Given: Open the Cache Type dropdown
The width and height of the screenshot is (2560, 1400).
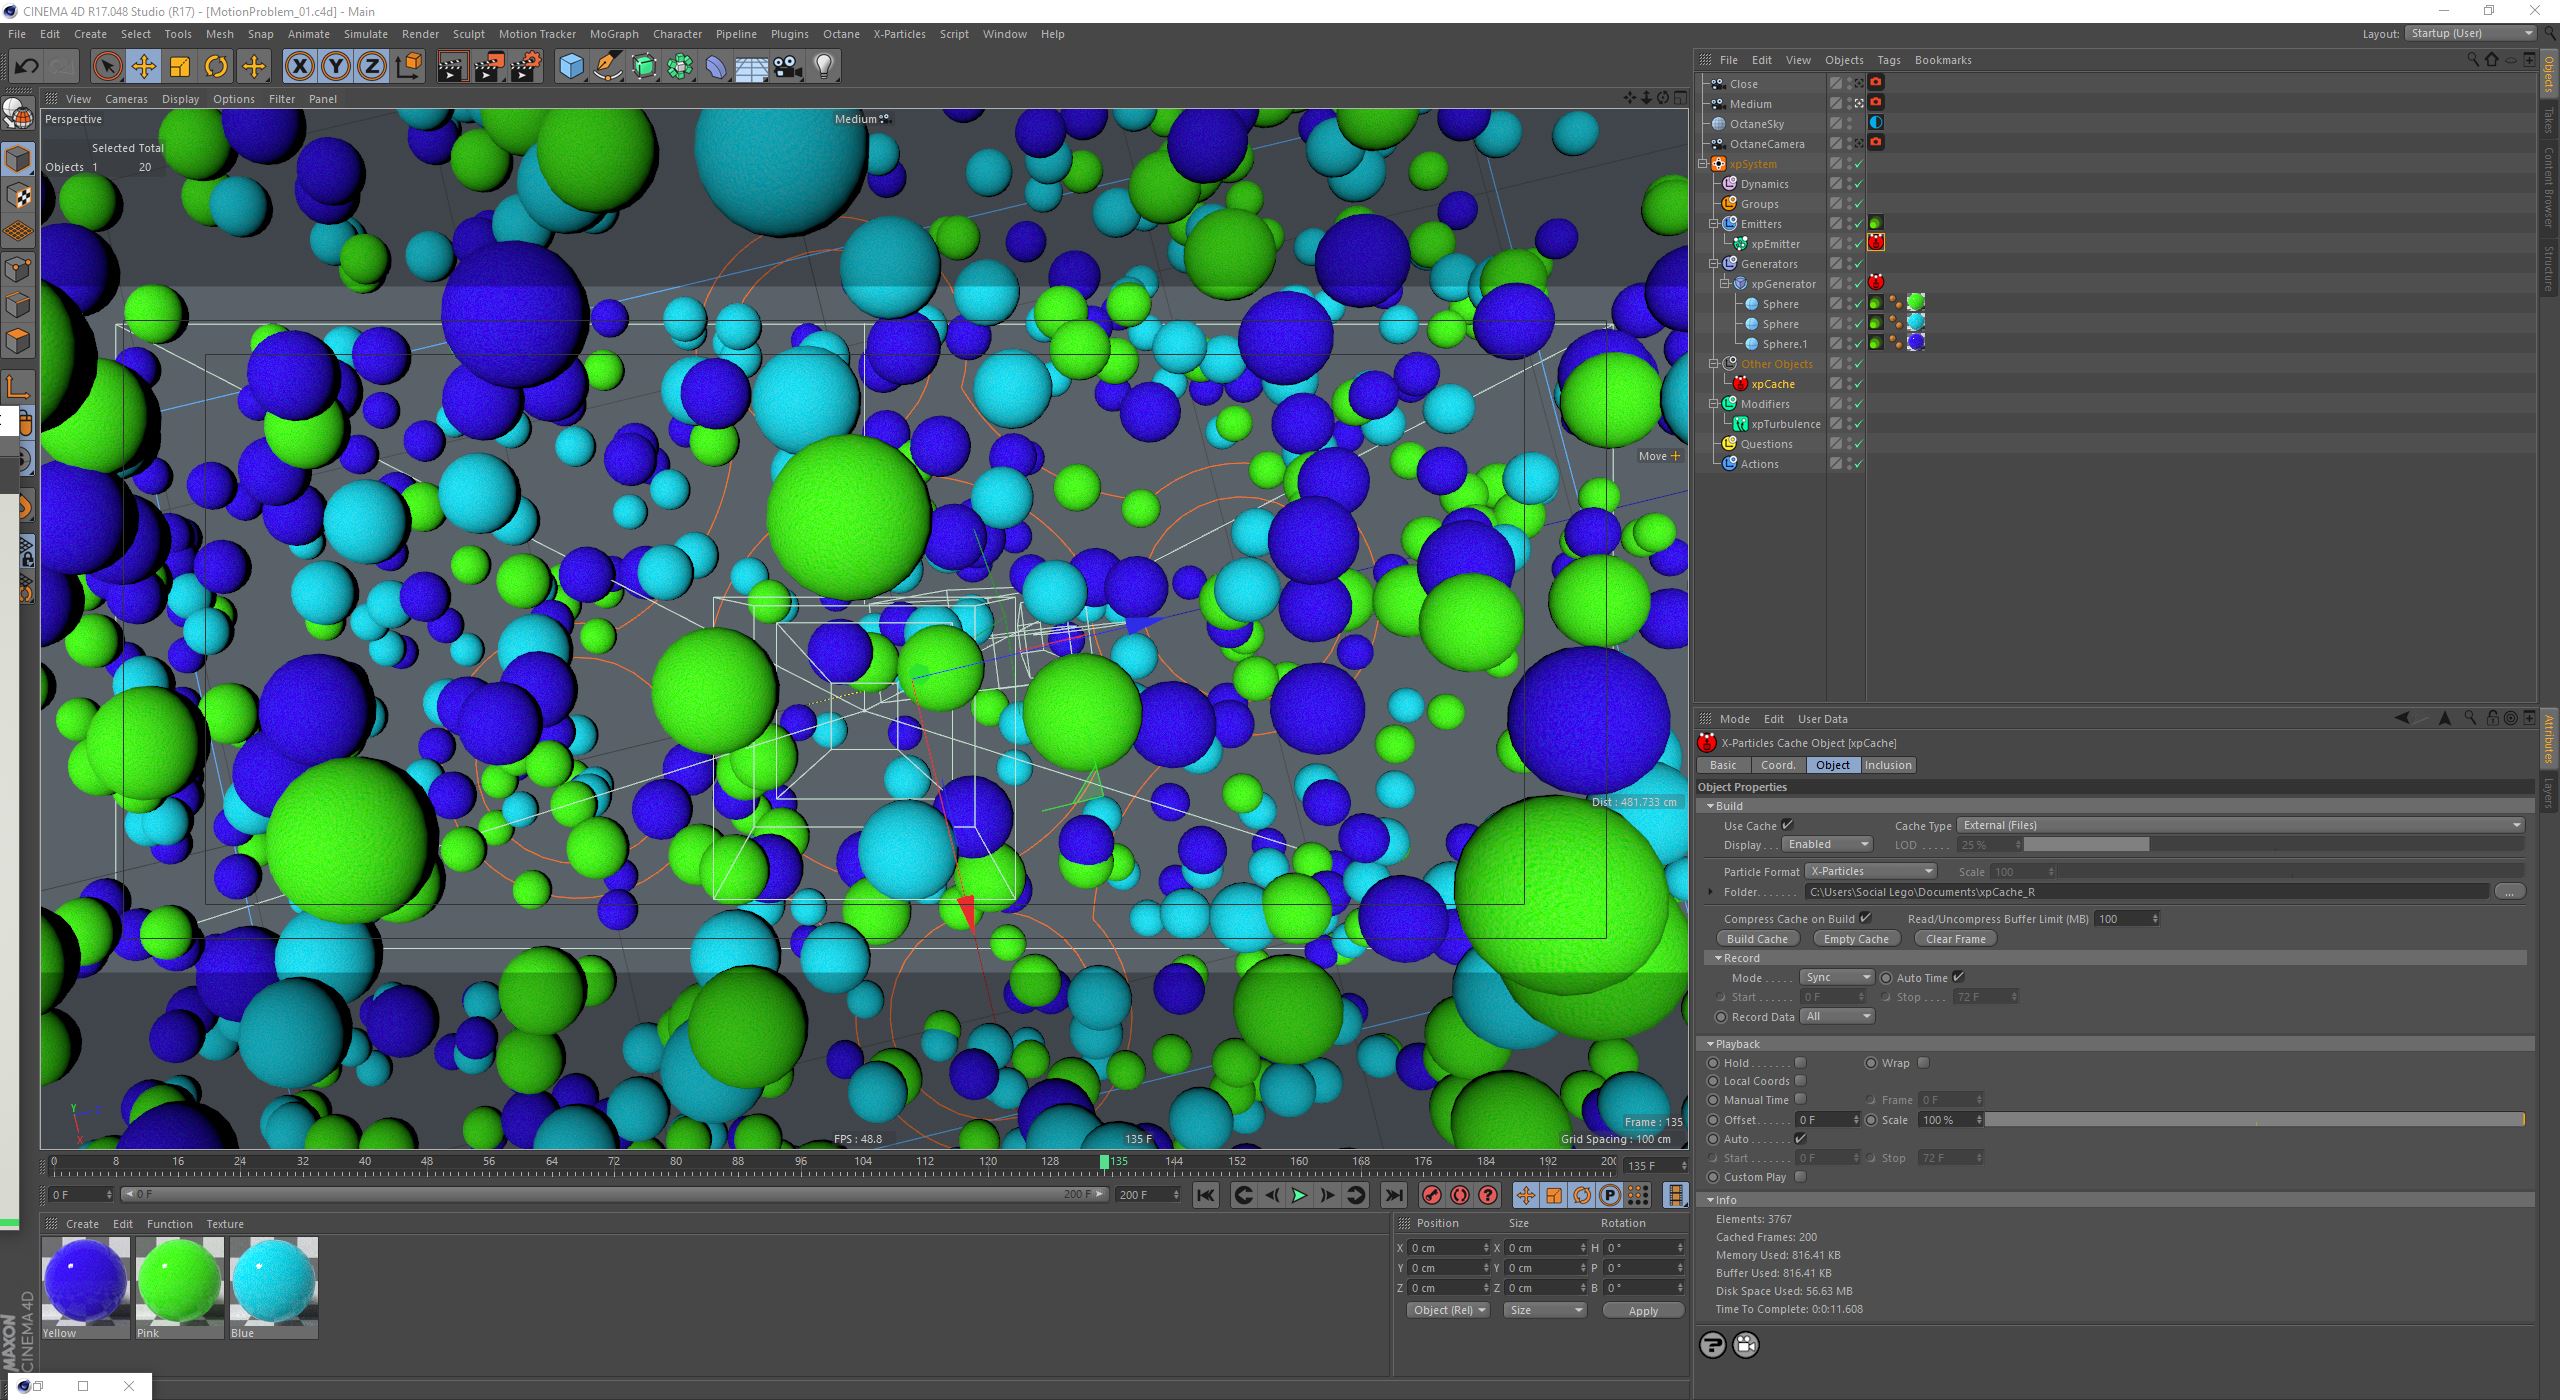Looking at the screenshot, I should 2240,825.
